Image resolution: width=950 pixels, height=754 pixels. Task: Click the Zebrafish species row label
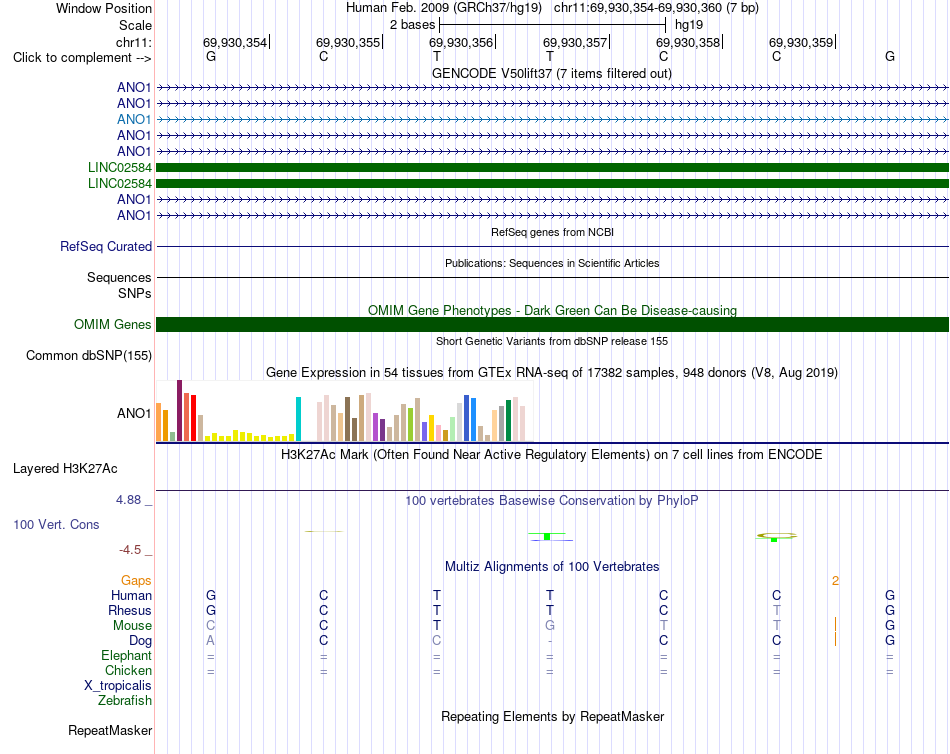125,701
